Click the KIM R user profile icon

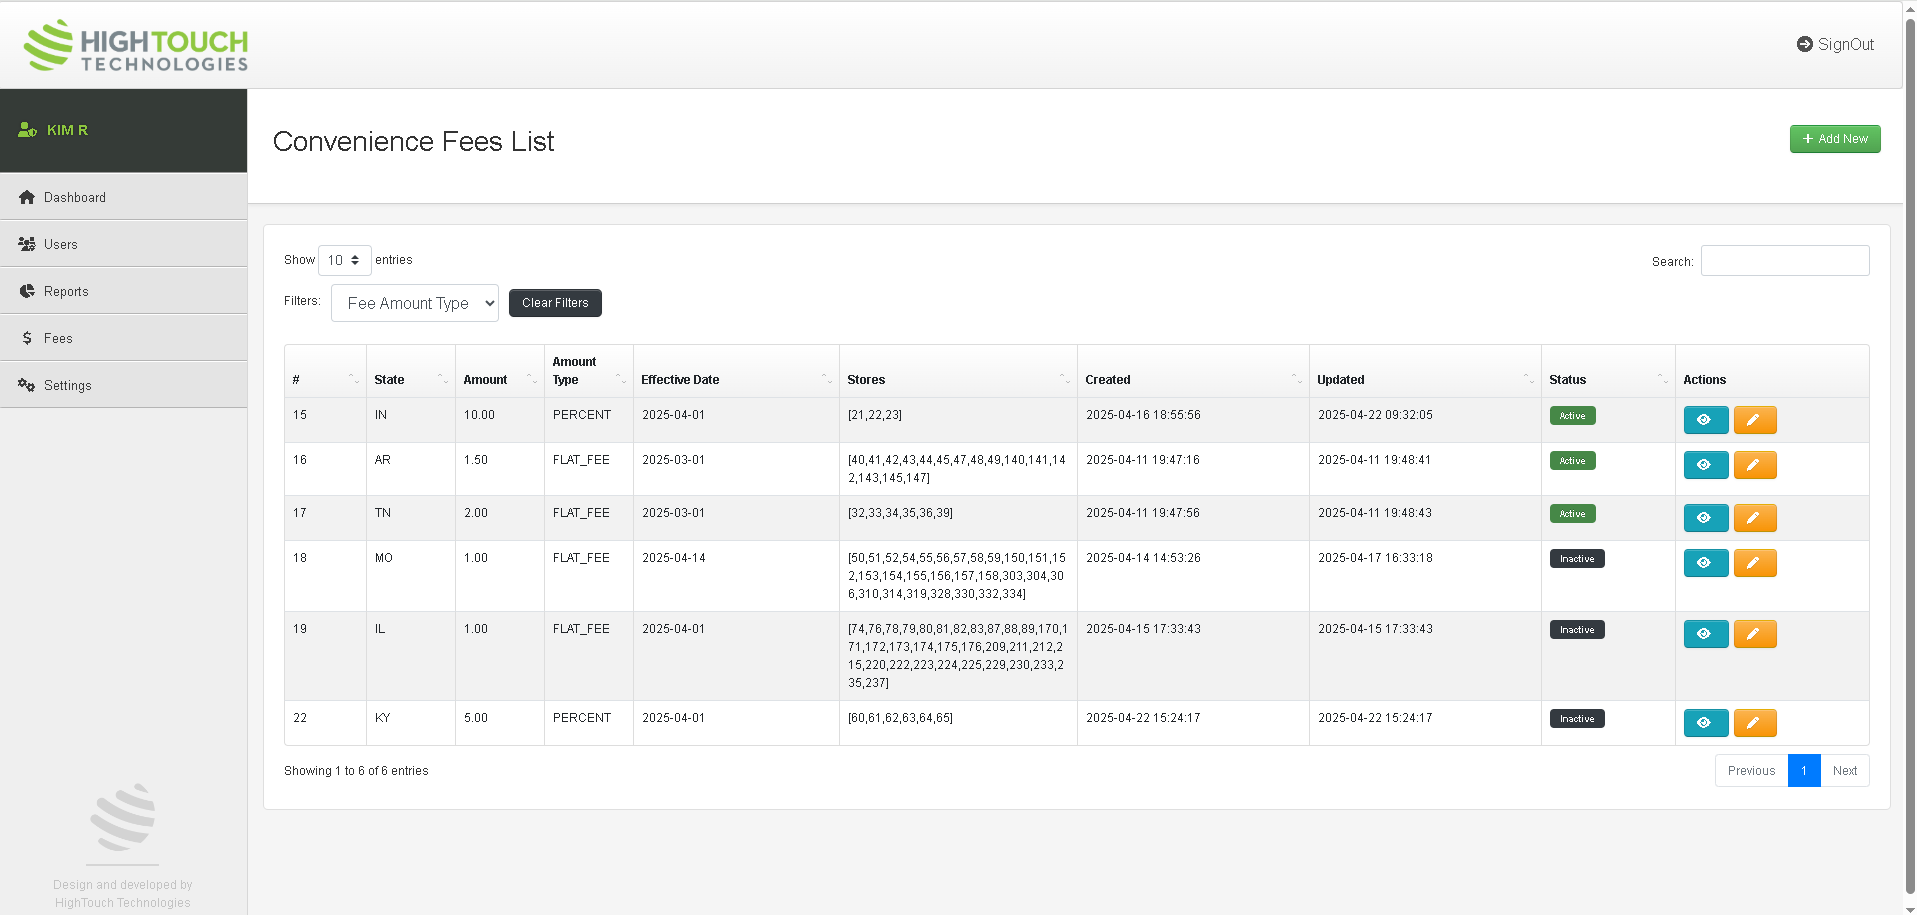[x=27, y=130]
